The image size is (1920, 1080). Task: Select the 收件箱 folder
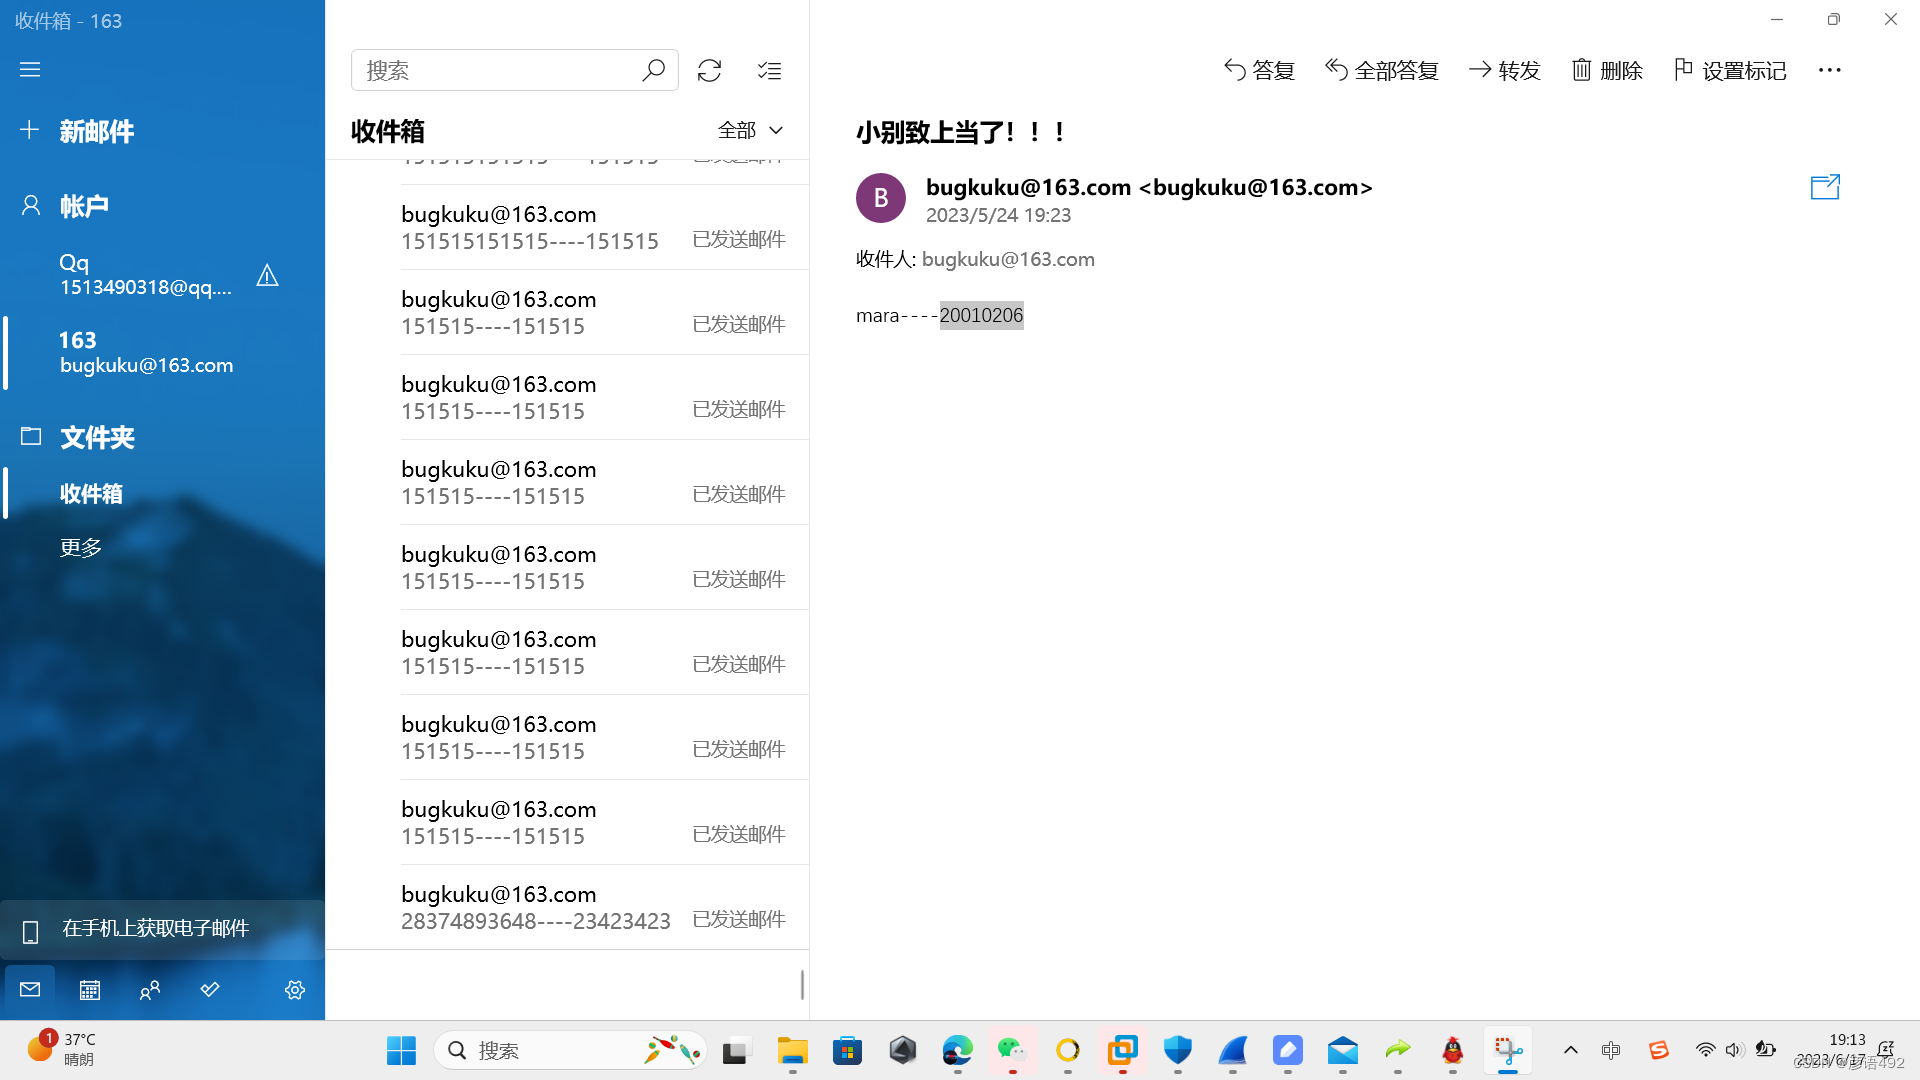coord(91,493)
